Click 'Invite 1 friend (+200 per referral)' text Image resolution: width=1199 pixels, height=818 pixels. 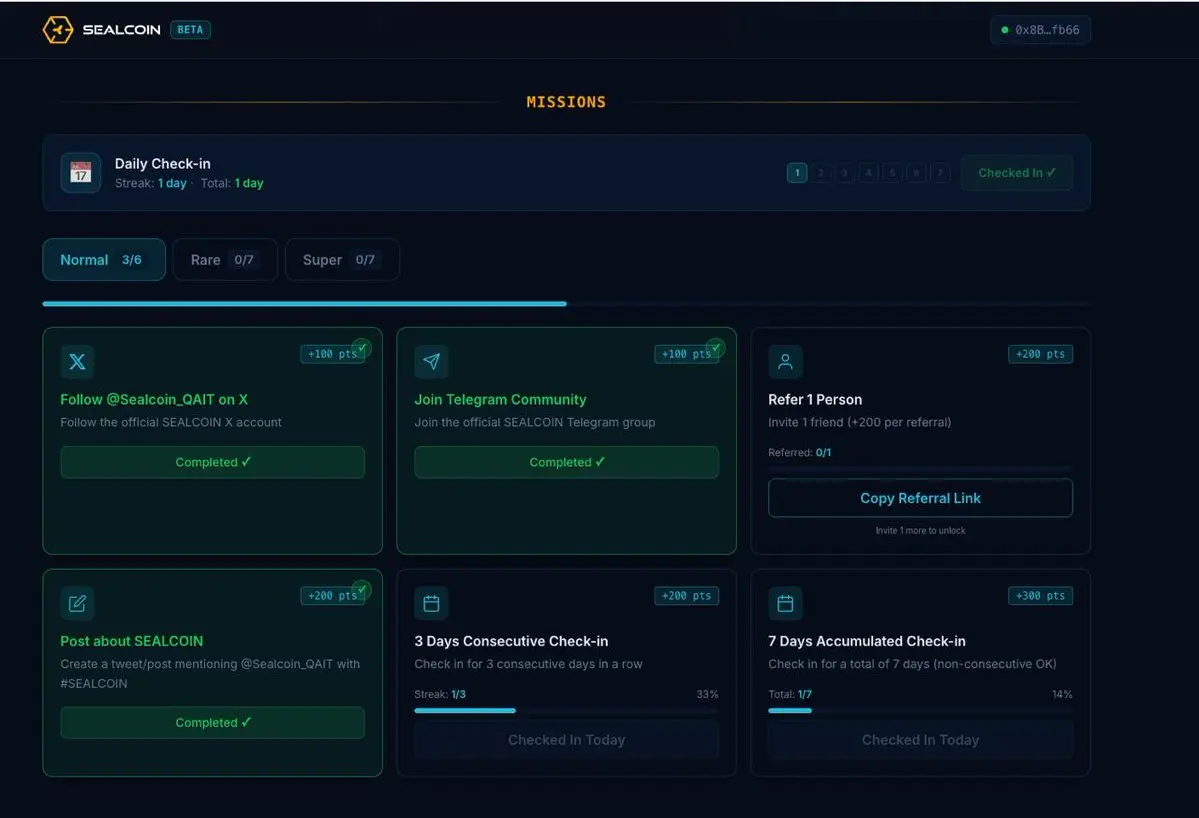859,422
